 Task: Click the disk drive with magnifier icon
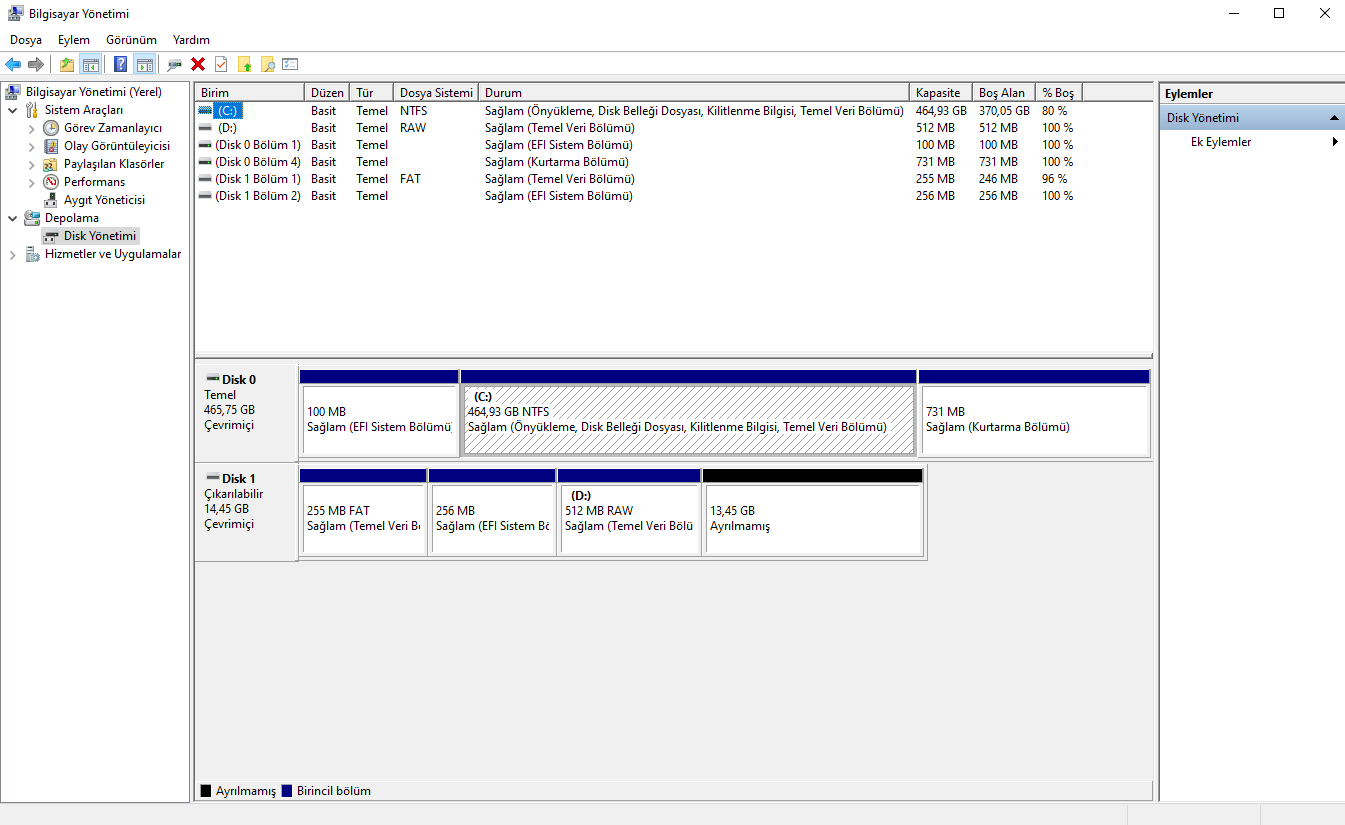coord(175,65)
